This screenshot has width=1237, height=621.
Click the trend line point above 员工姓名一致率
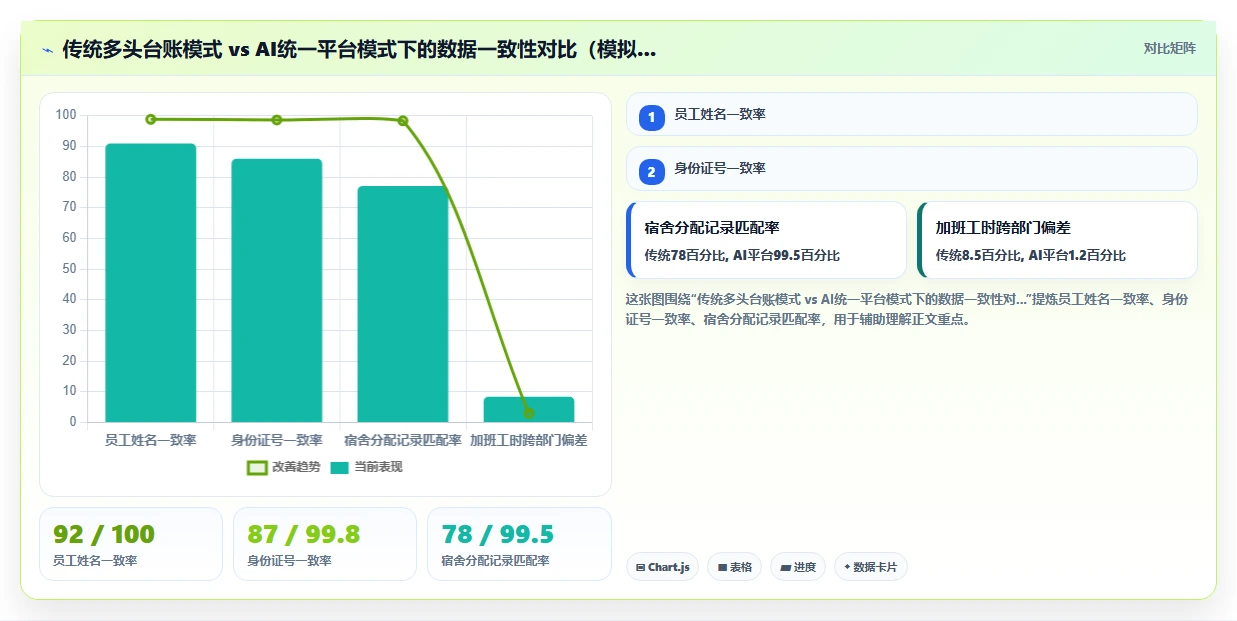(151, 119)
